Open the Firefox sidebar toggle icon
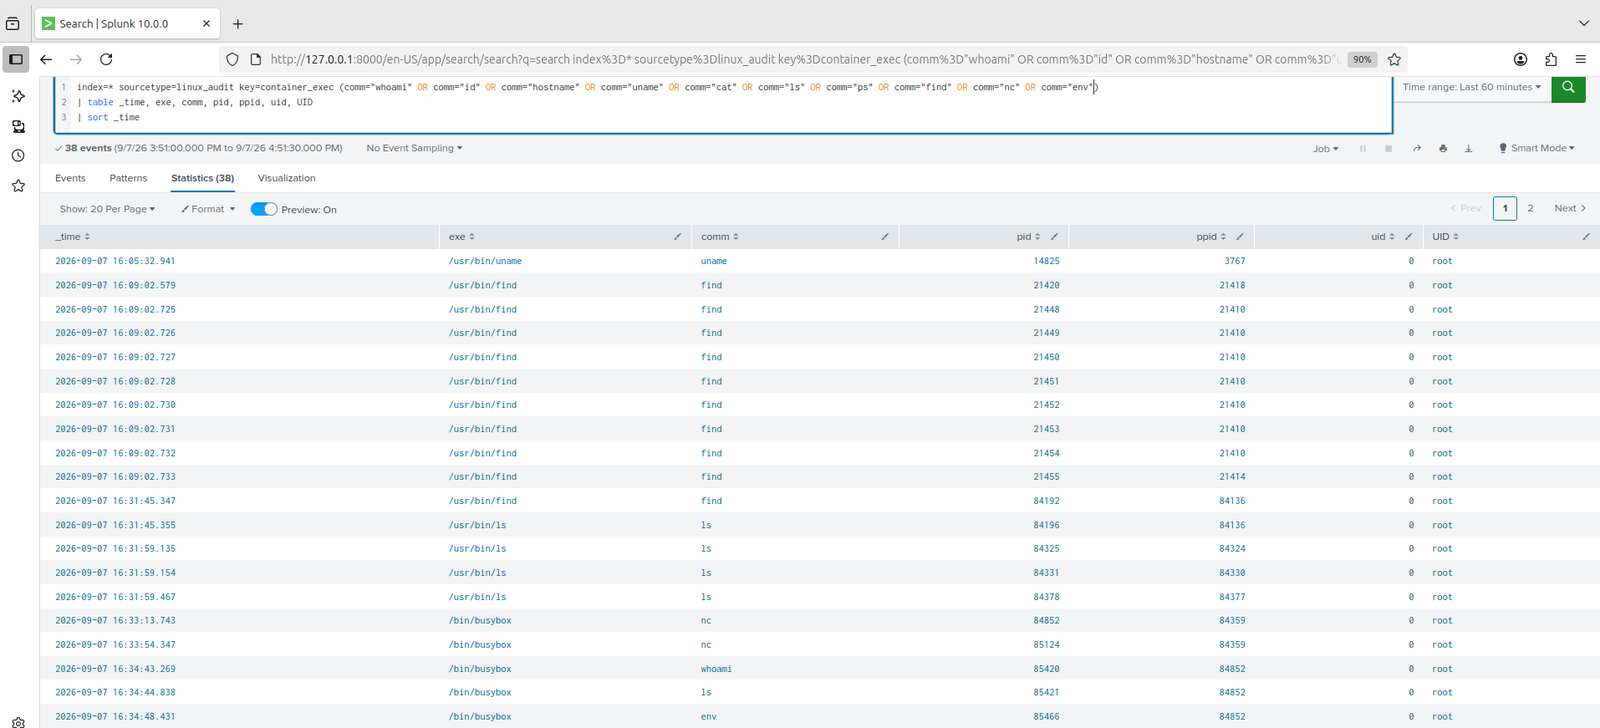Screen dimensions: 1600x728 point(16,59)
